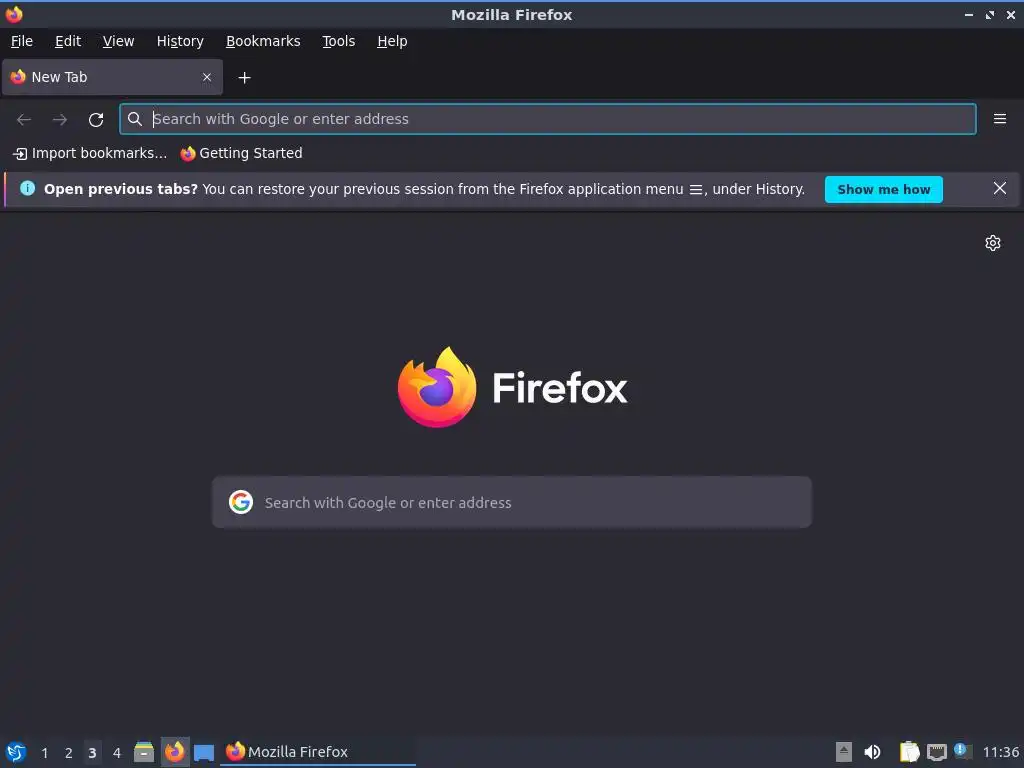
Task: Click the Firefox icon in title bar
Action: click(14, 14)
